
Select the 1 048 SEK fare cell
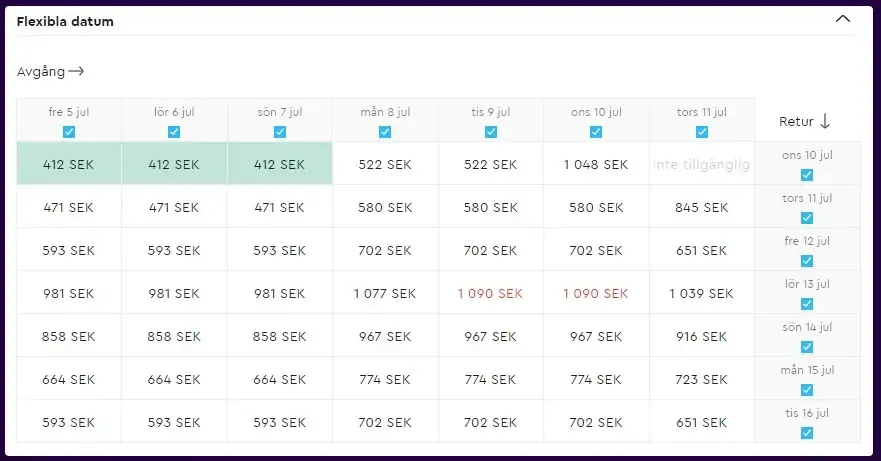(596, 164)
